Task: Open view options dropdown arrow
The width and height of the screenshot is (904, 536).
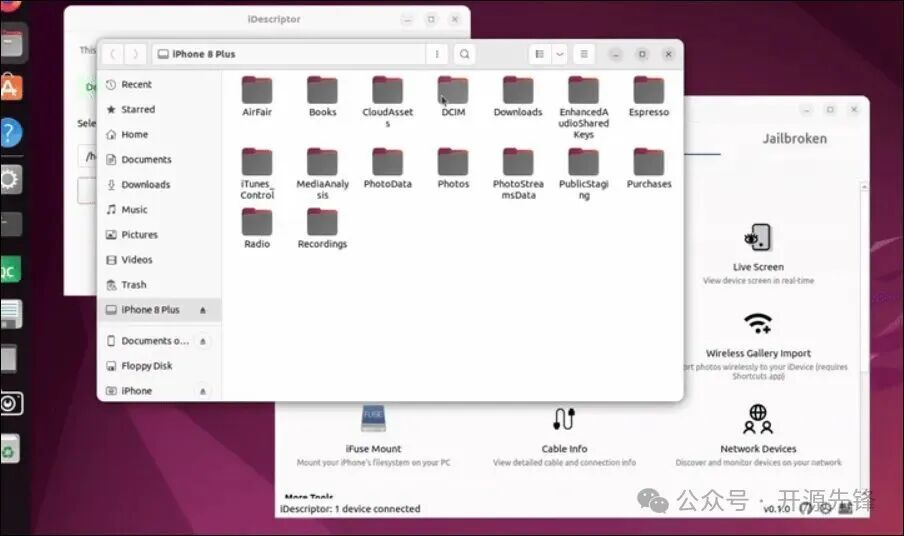Action: click(559, 54)
